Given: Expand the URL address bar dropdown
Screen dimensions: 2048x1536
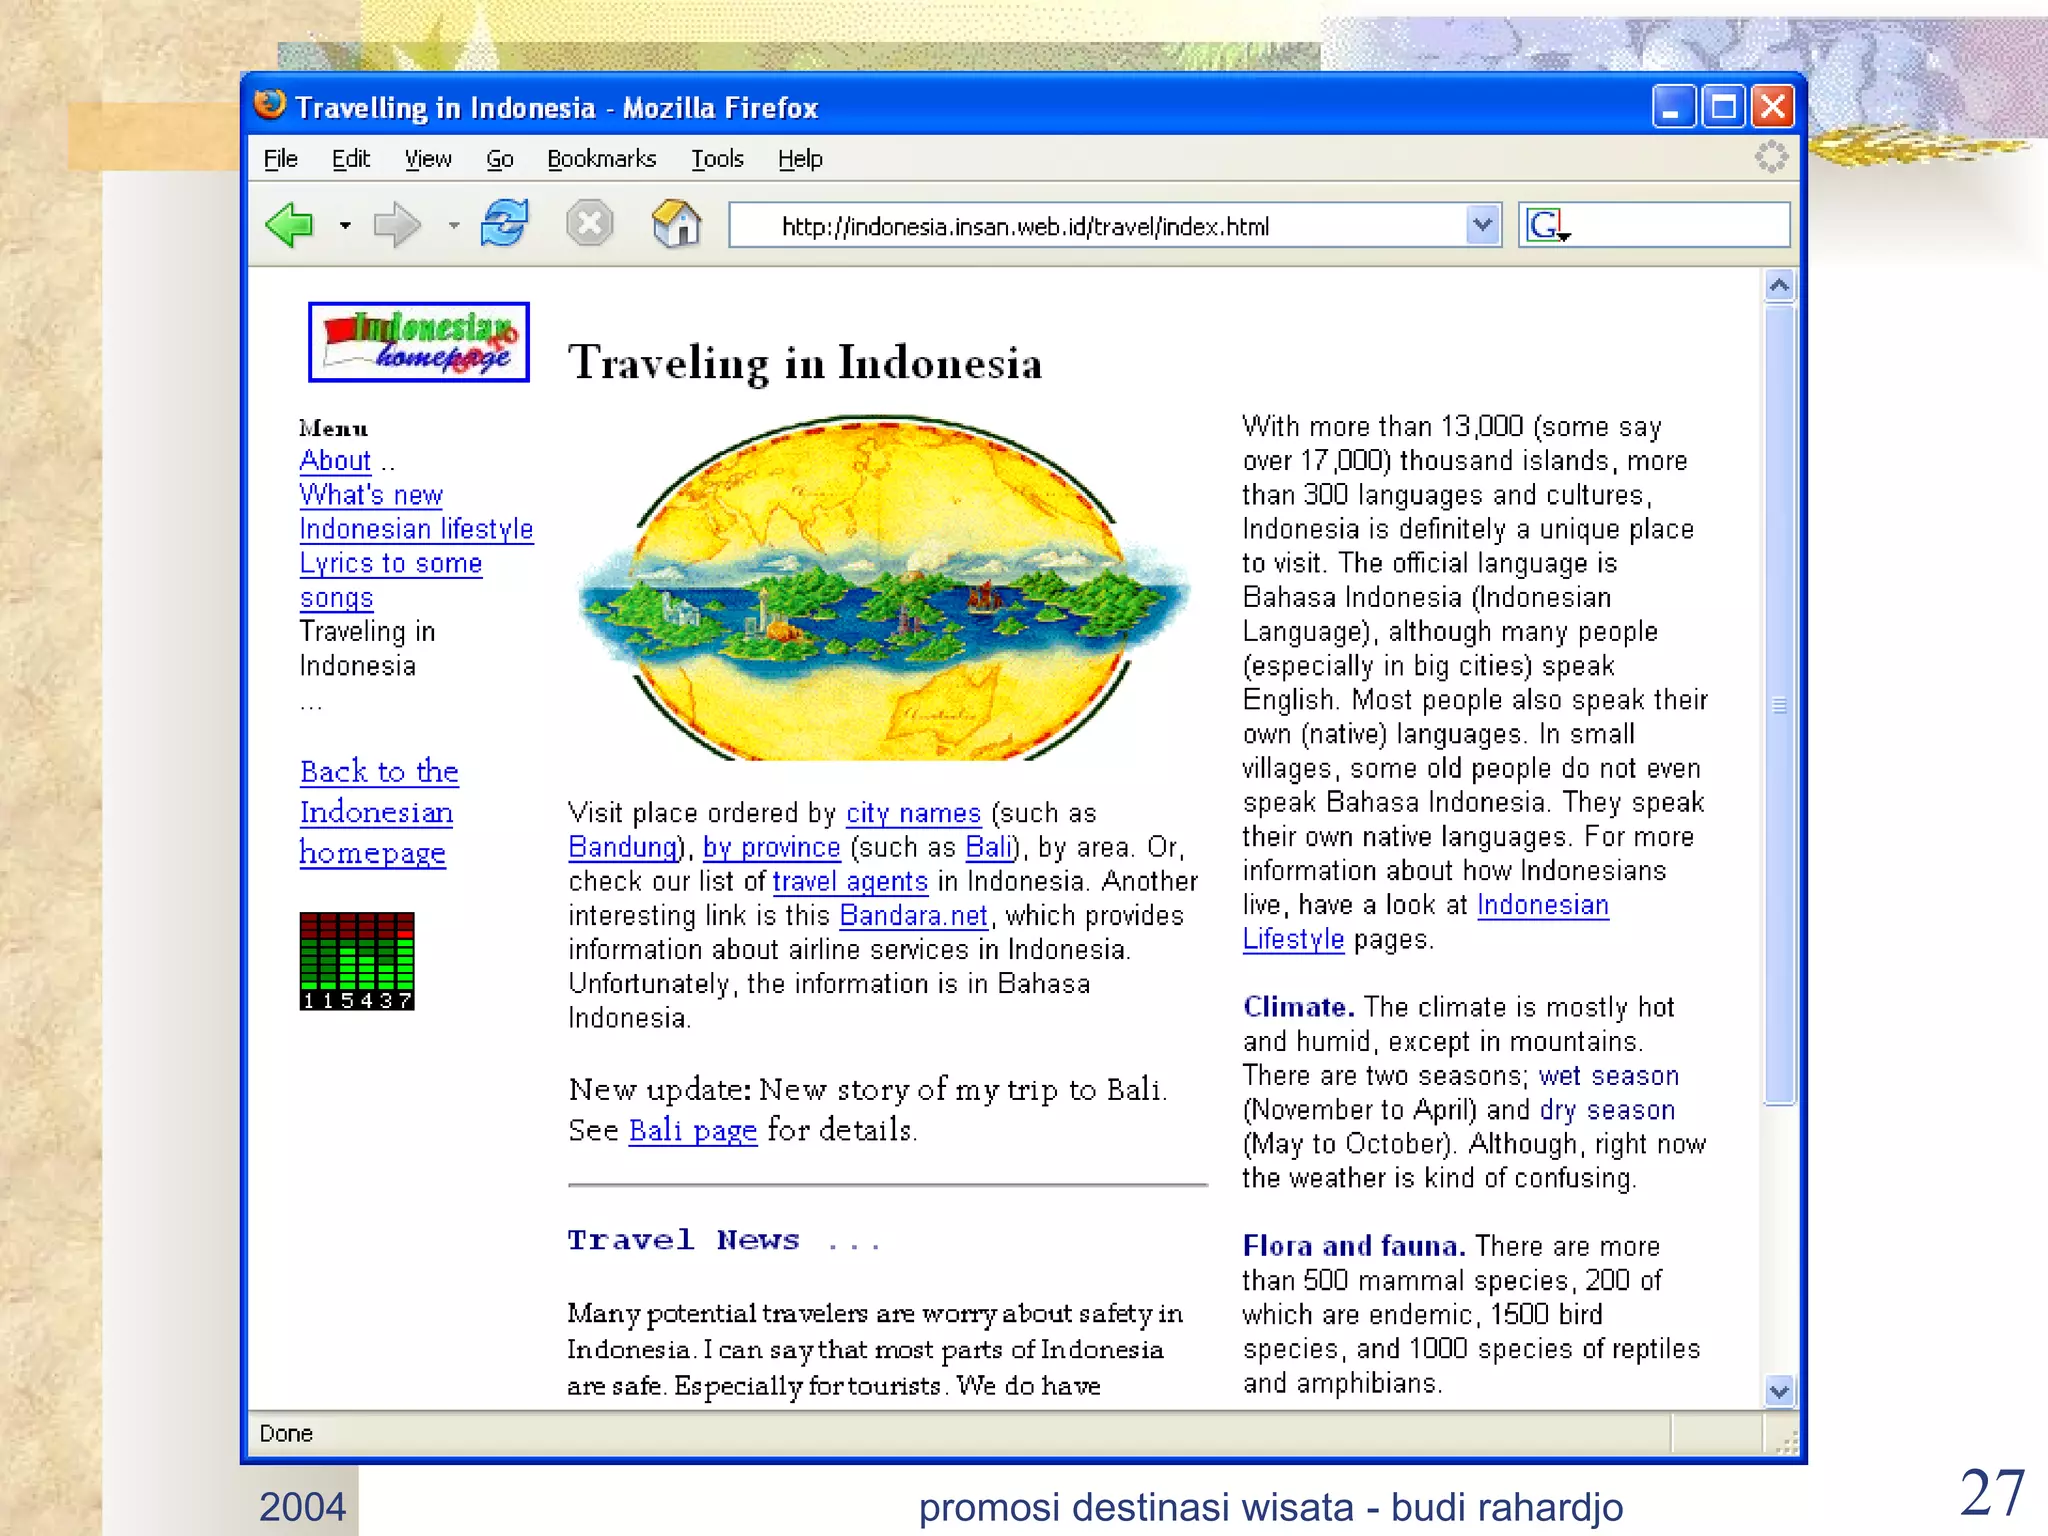Looking at the screenshot, I should point(1482,225).
